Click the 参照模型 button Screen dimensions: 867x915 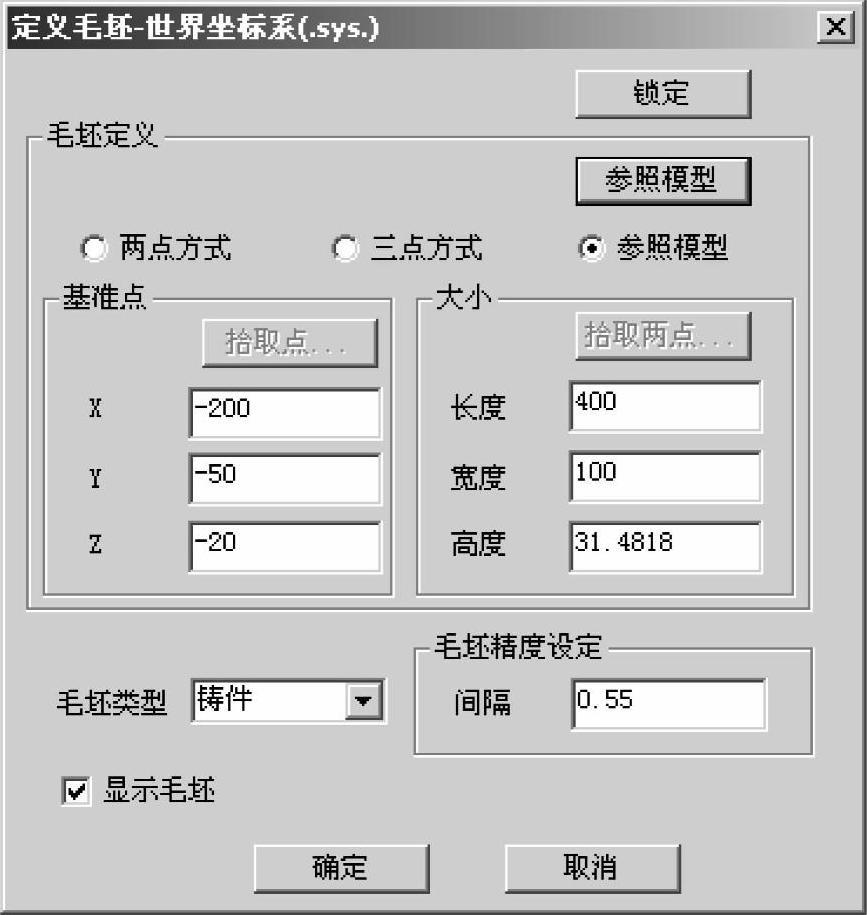(663, 181)
